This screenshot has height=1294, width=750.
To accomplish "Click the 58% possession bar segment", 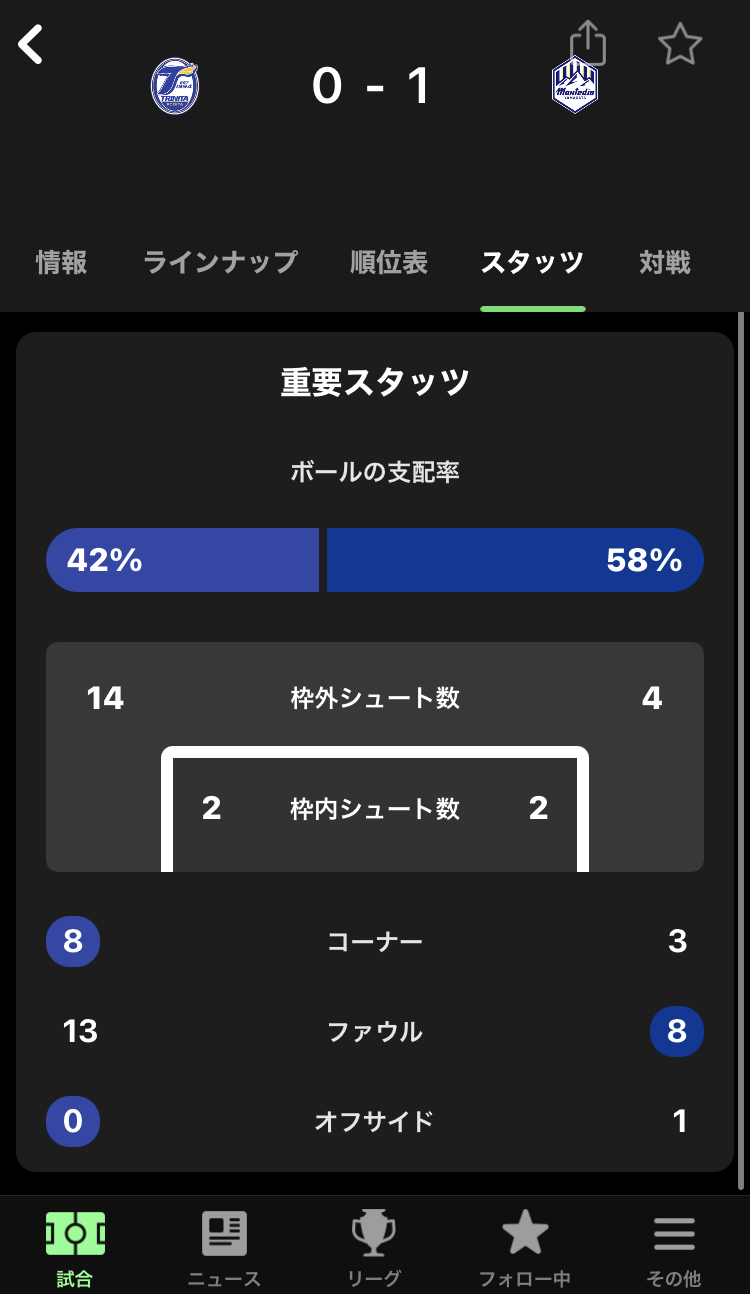I will pyautogui.click(x=515, y=560).
